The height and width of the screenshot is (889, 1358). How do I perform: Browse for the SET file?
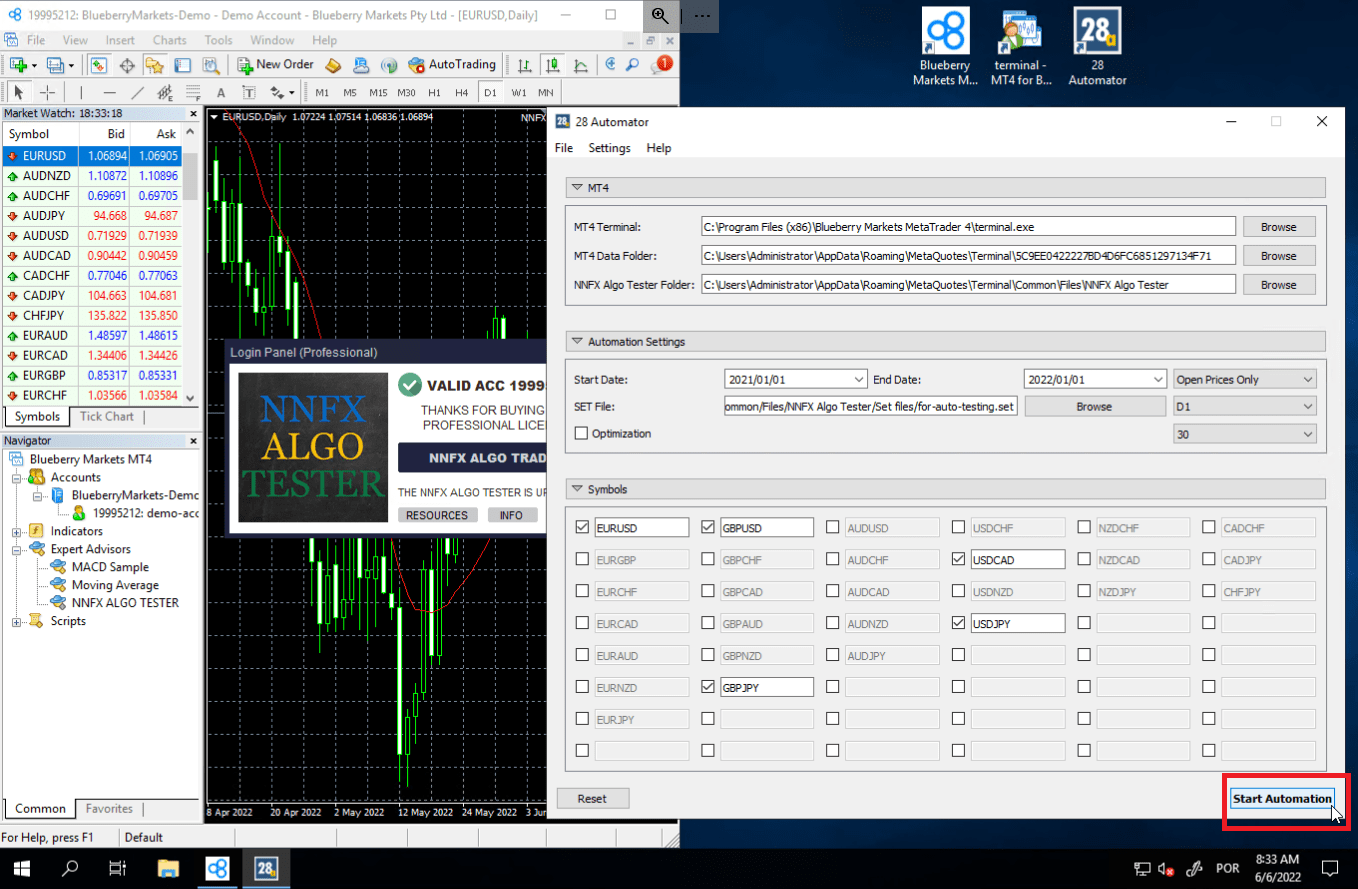pyautogui.click(x=1094, y=407)
